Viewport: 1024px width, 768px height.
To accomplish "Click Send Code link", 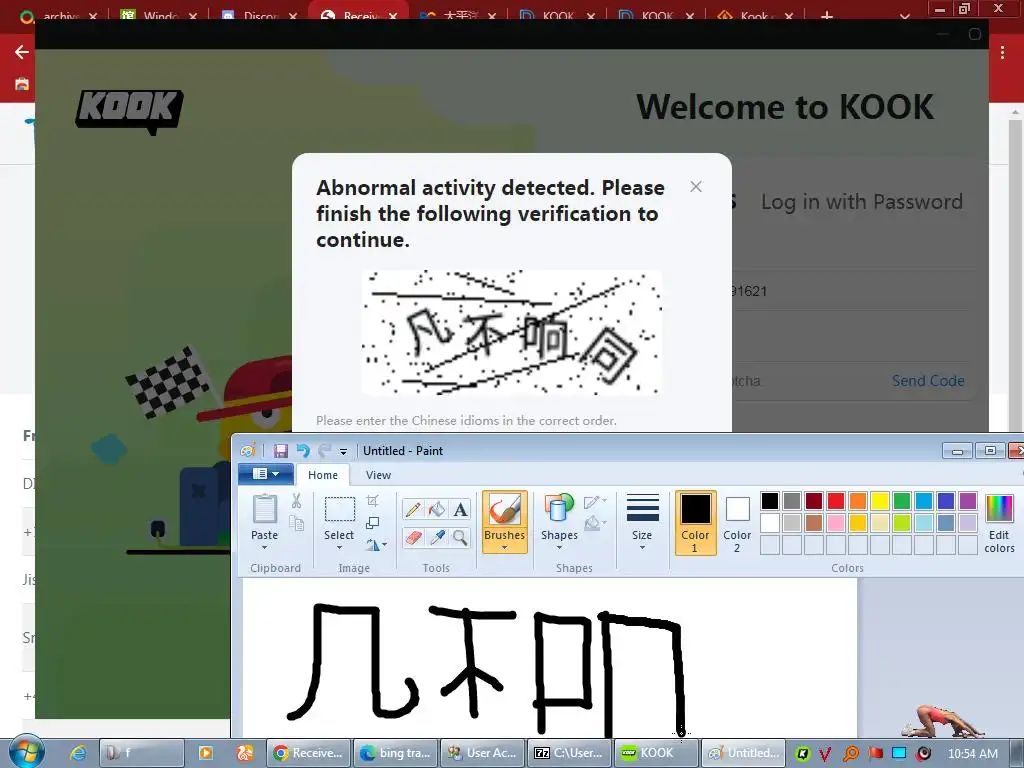I will tap(928, 381).
